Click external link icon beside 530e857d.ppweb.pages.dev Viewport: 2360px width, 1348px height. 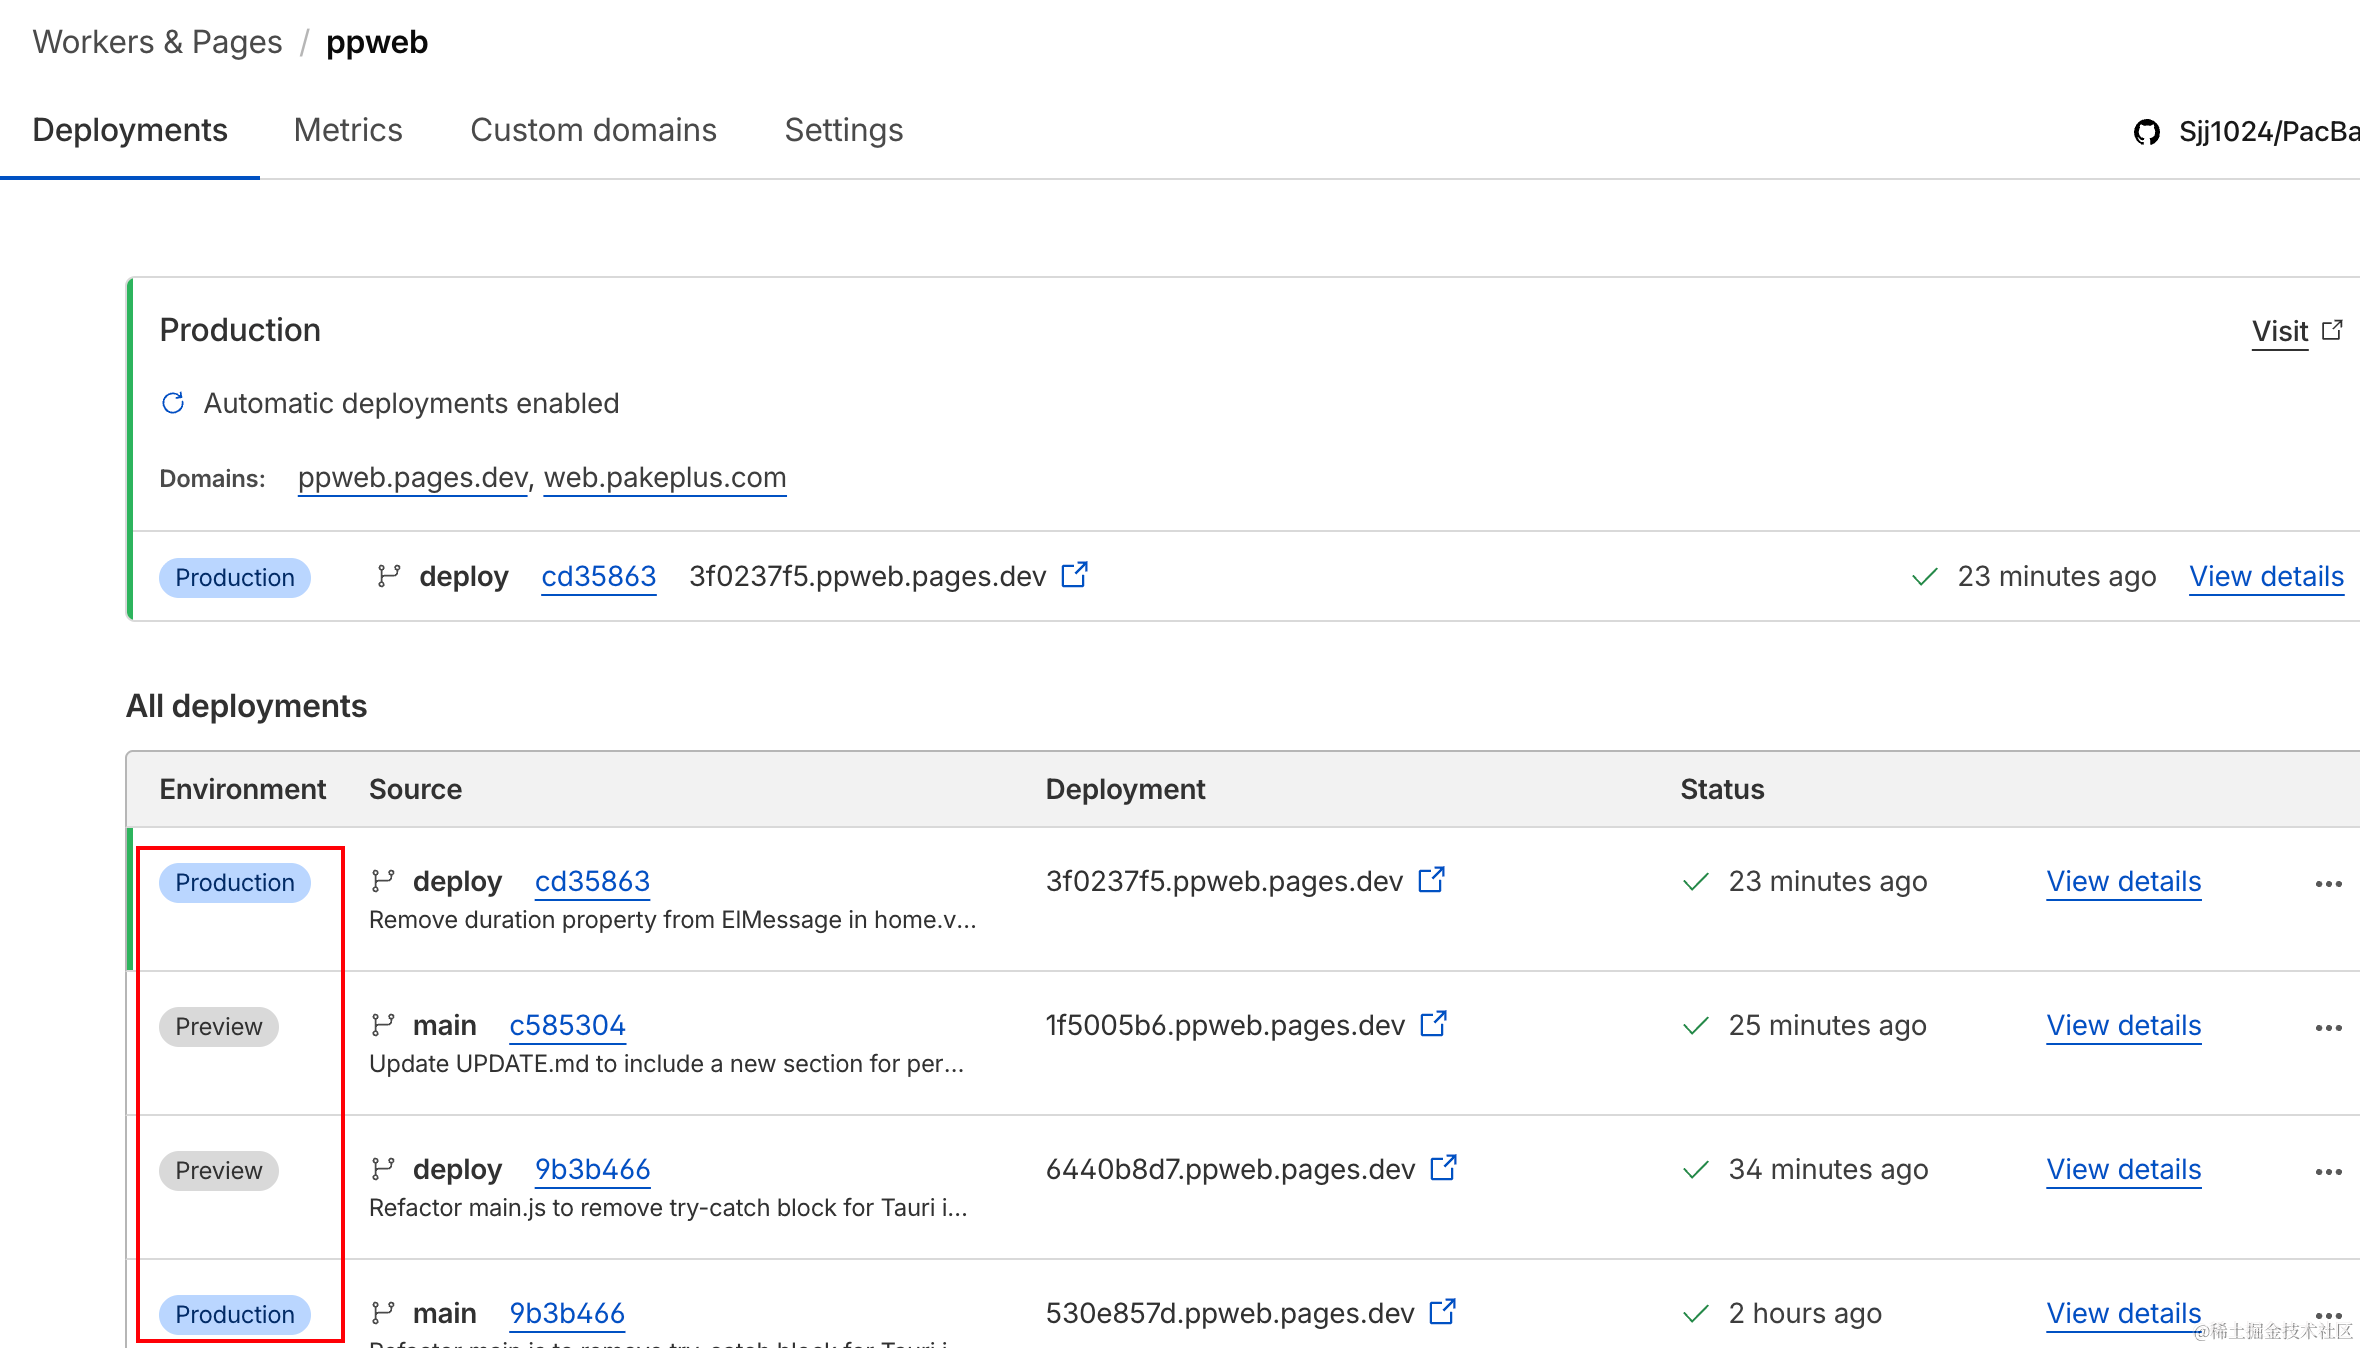coord(1442,1312)
